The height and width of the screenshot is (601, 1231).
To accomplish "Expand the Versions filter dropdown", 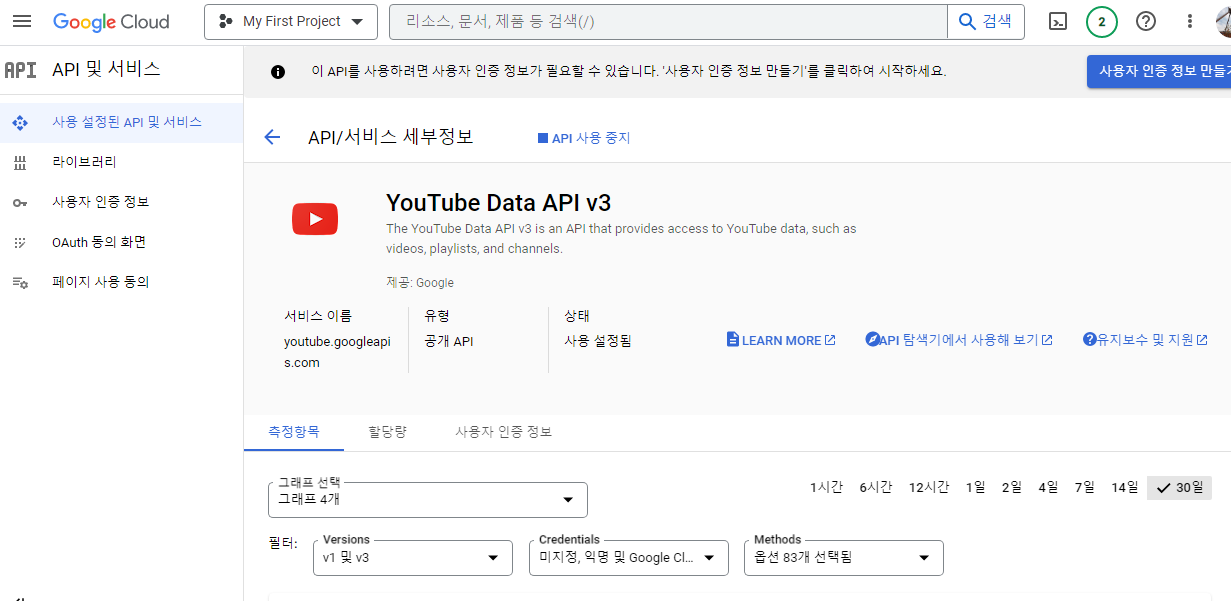I will pyautogui.click(x=412, y=557).
